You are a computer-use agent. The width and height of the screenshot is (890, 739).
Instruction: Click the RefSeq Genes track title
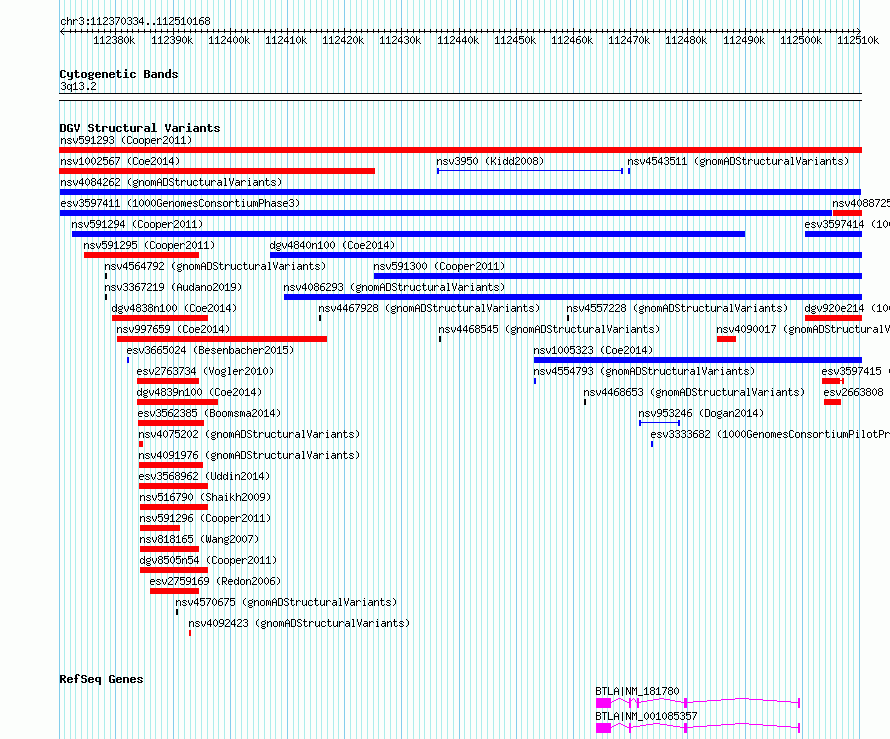point(101,679)
